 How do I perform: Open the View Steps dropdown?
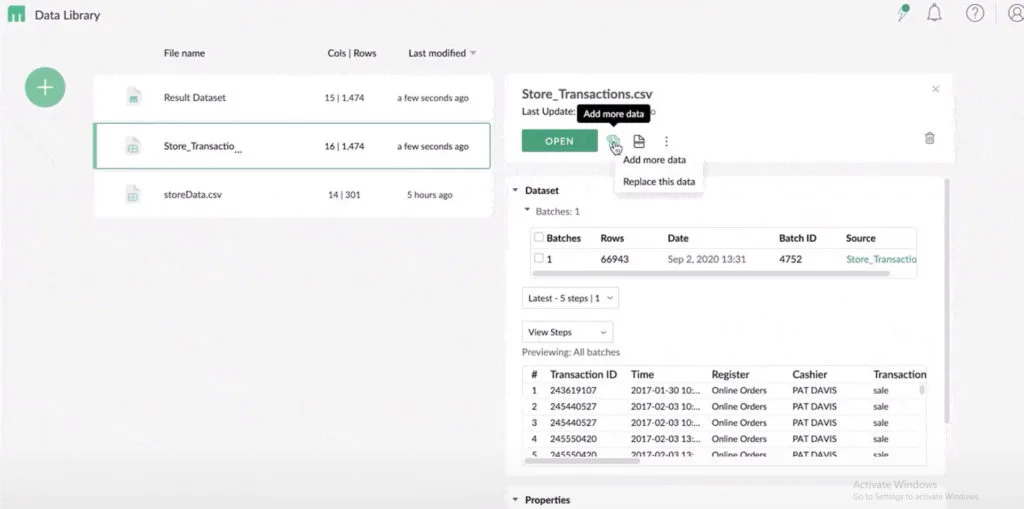click(568, 332)
